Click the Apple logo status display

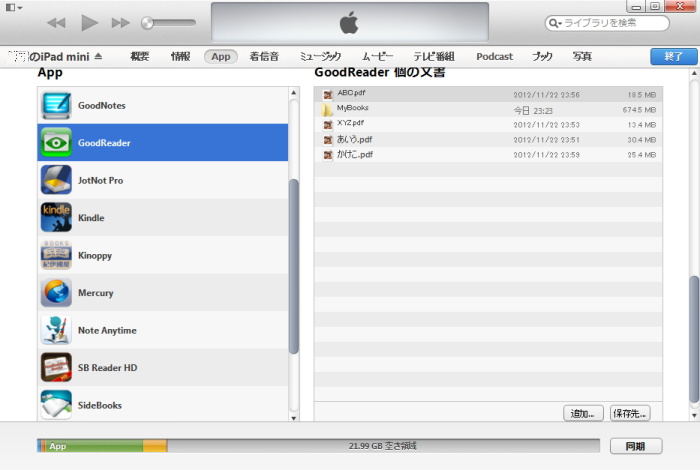(350, 22)
